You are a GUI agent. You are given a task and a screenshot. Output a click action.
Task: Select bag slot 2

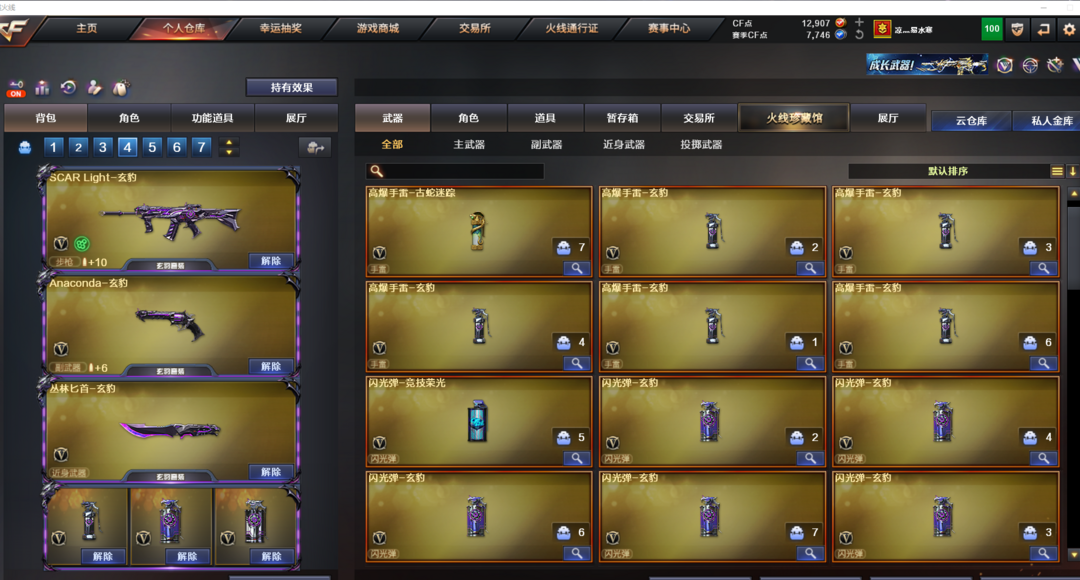click(x=78, y=147)
